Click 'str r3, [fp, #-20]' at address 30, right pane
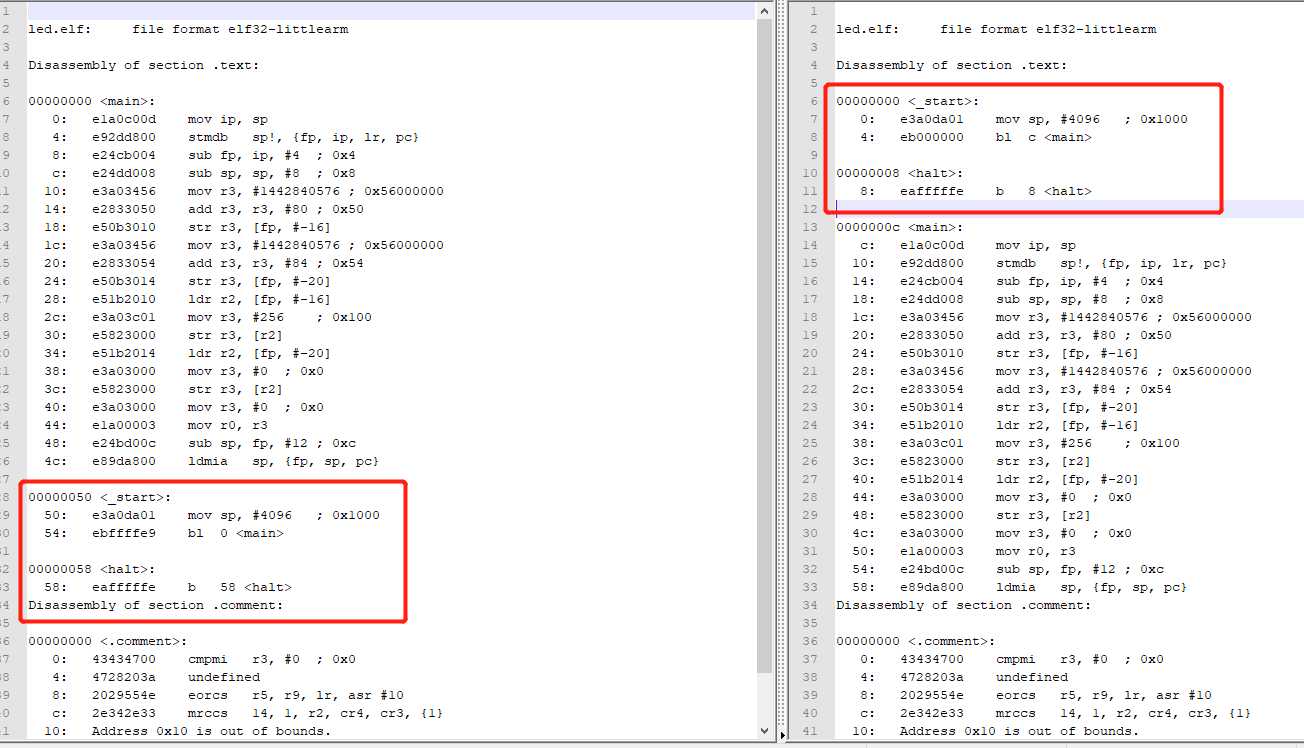1304x748 pixels. 1067,407
